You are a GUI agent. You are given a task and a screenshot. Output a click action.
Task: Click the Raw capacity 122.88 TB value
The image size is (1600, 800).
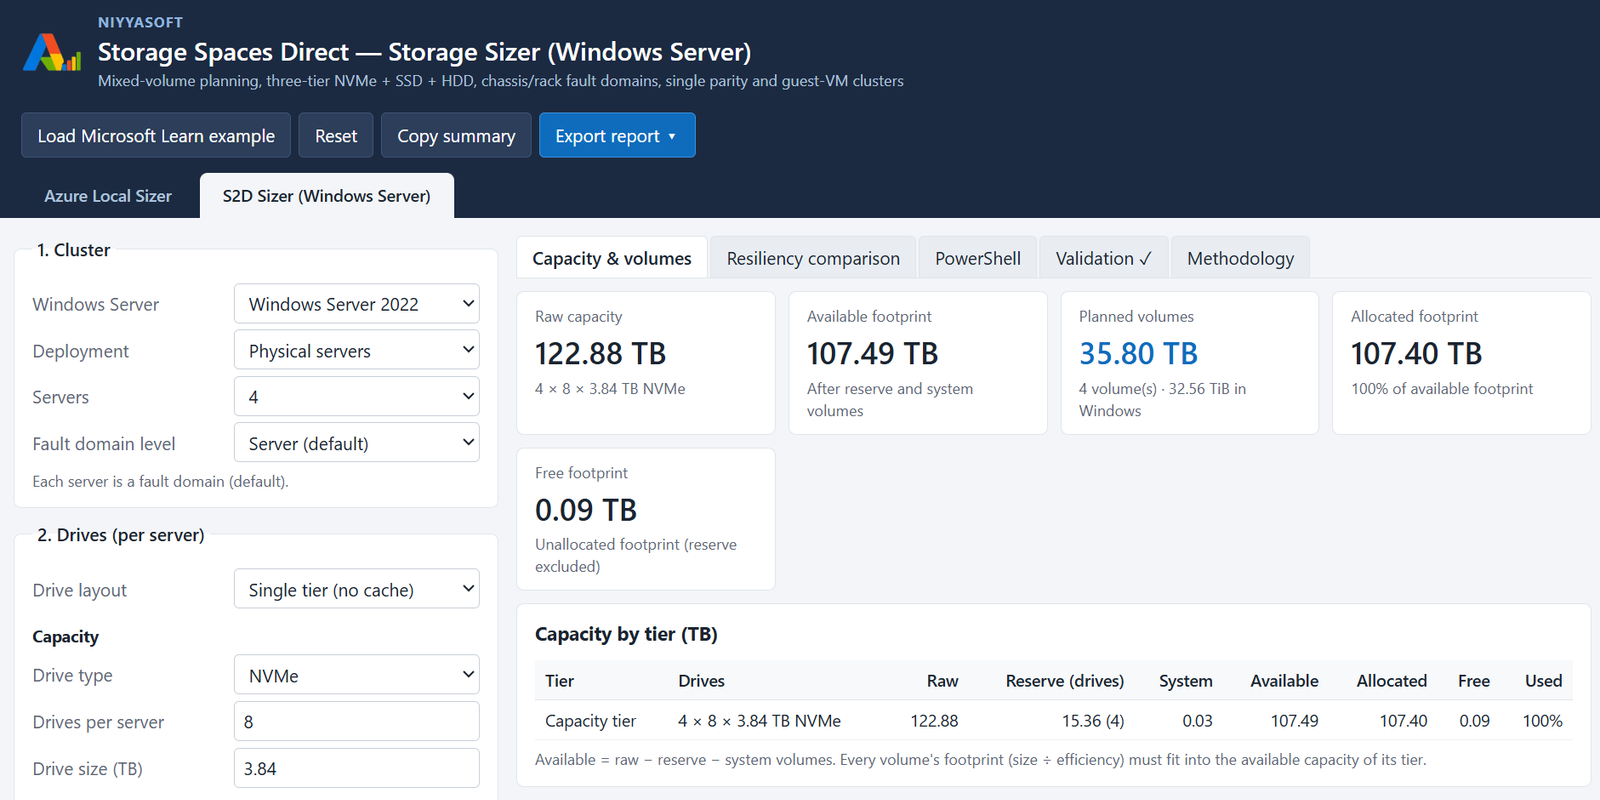600,354
